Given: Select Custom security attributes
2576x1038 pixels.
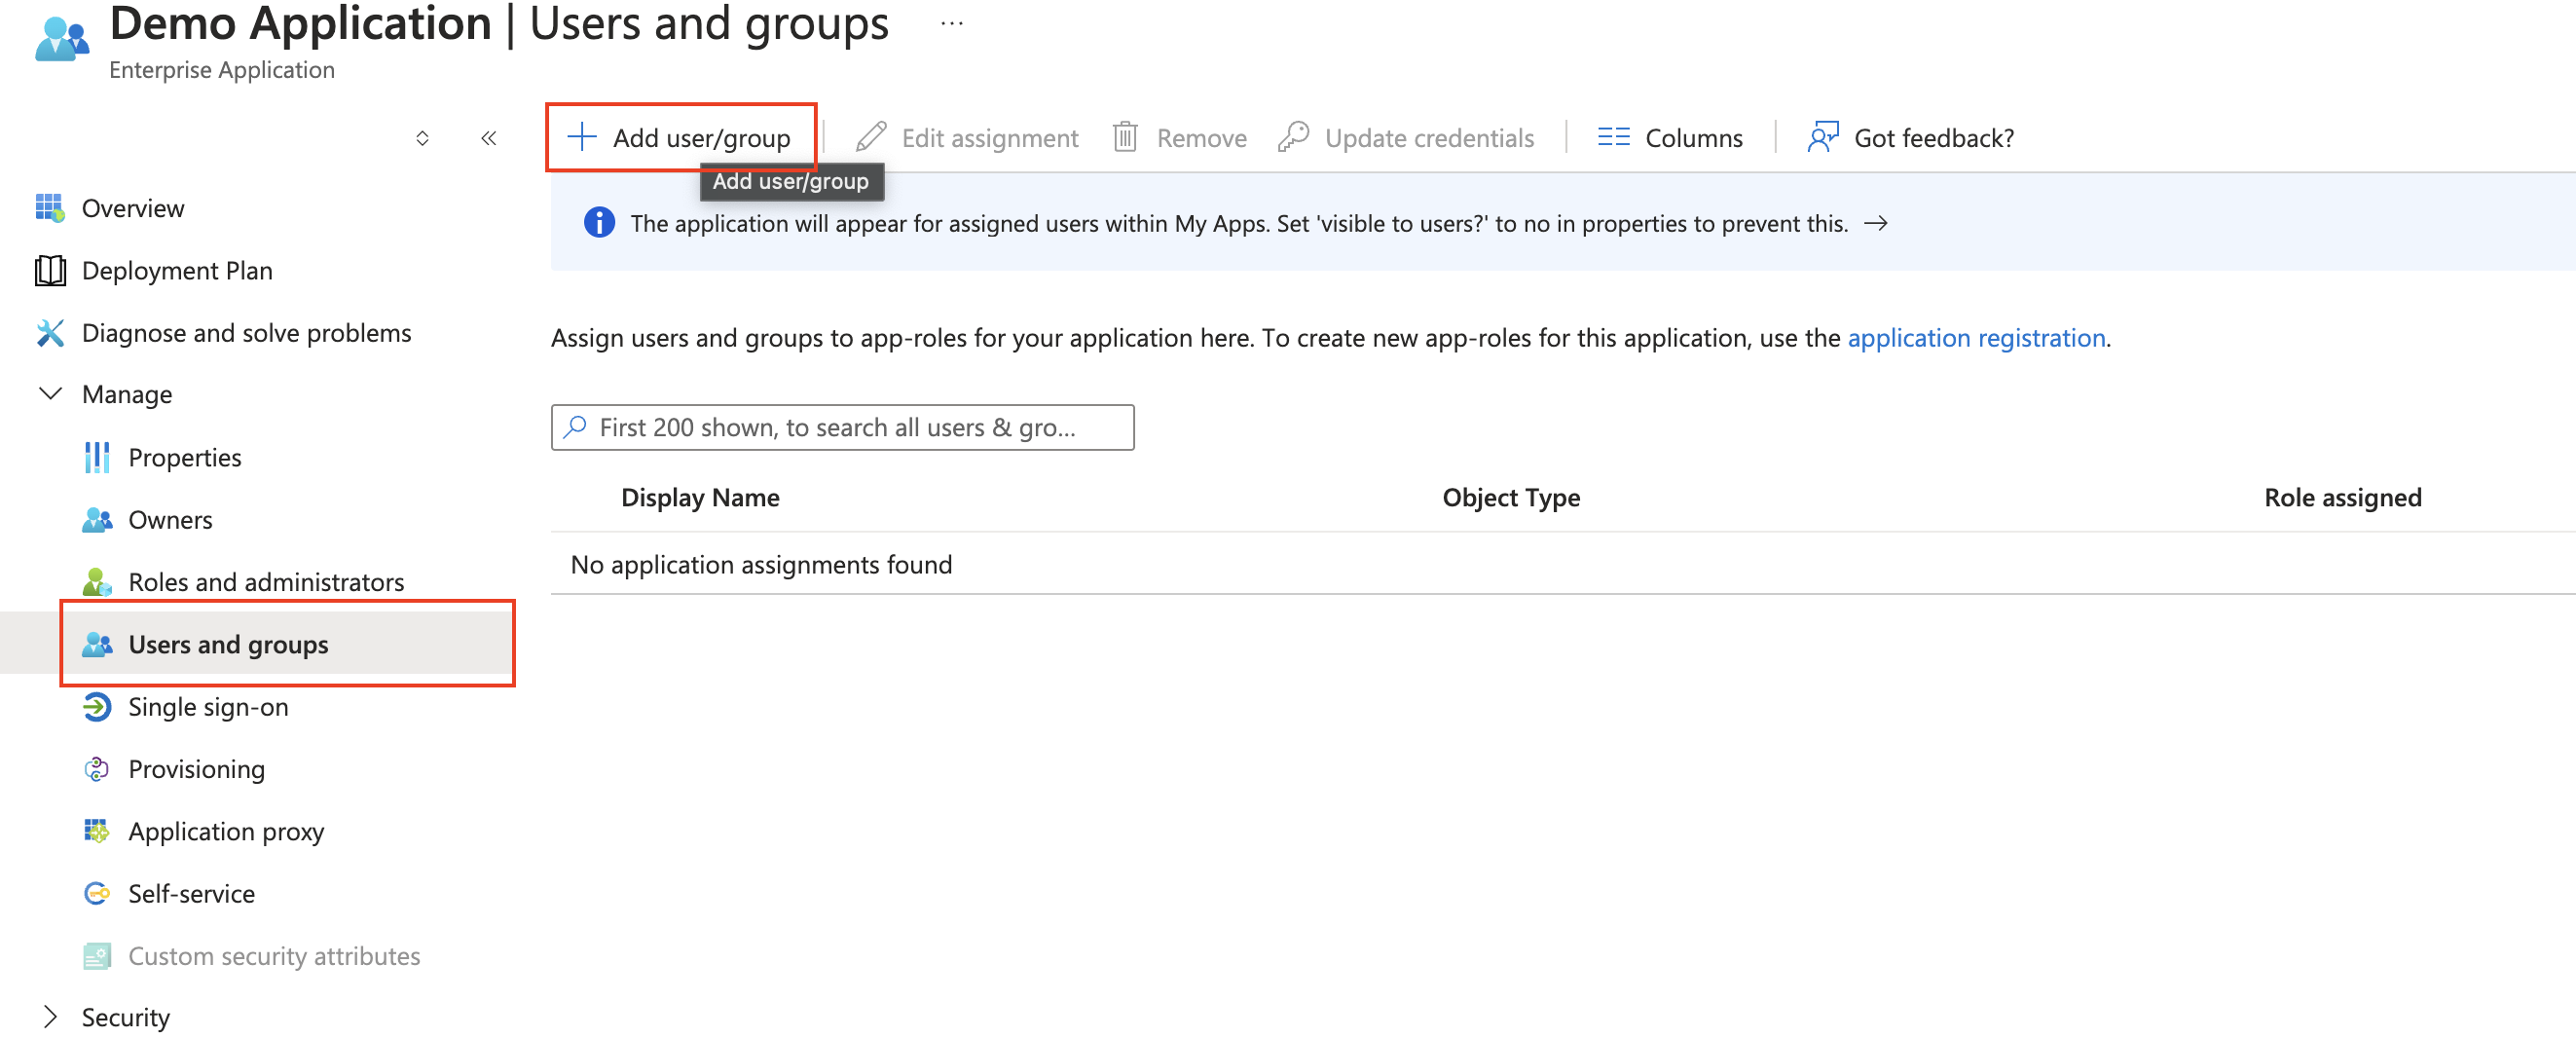Looking at the screenshot, I should (274, 956).
